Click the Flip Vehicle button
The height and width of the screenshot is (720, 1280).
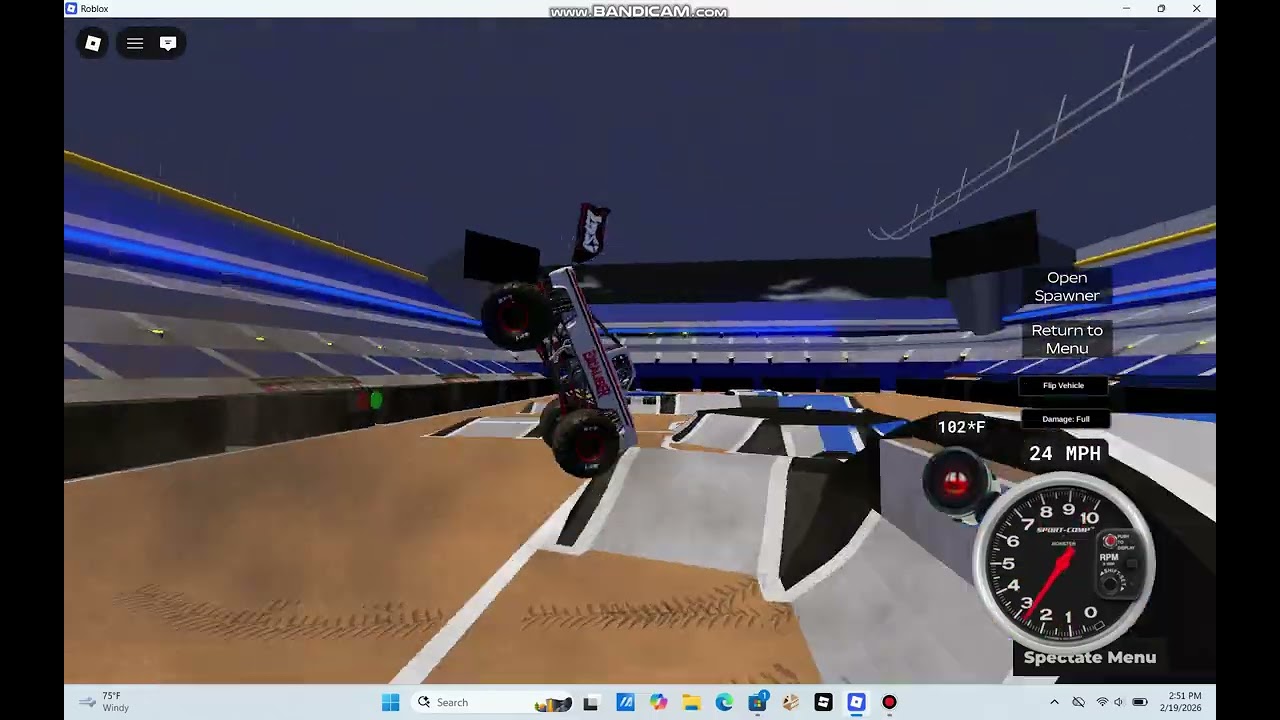coord(1063,385)
